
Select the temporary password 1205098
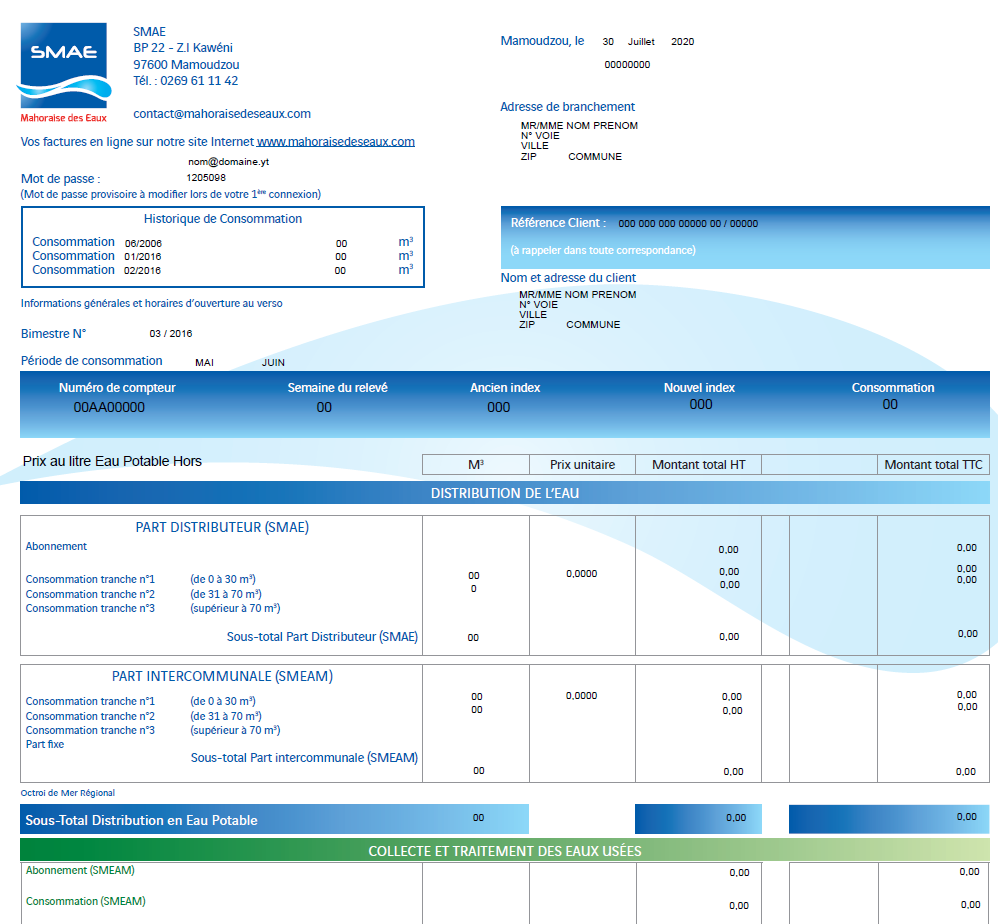point(206,178)
